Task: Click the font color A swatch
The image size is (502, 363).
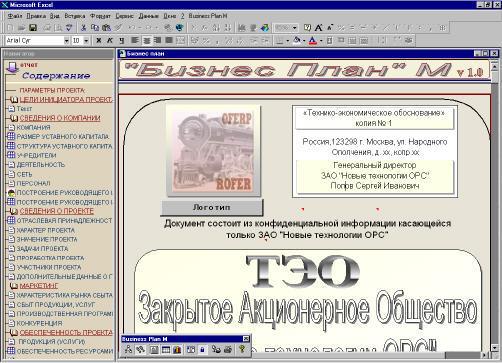Action: [x=312, y=41]
